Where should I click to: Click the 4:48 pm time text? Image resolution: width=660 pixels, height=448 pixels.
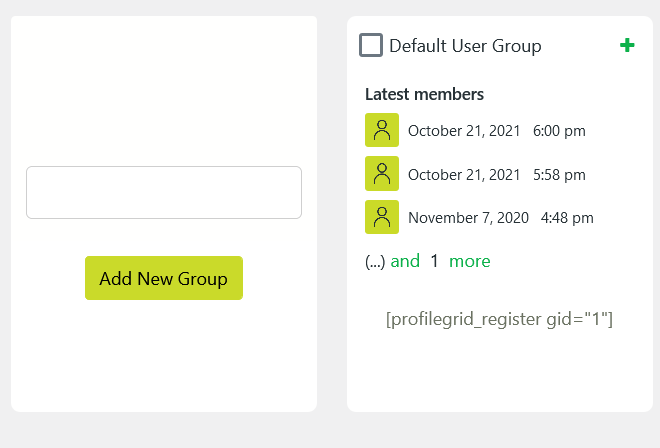pyautogui.click(x=567, y=218)
